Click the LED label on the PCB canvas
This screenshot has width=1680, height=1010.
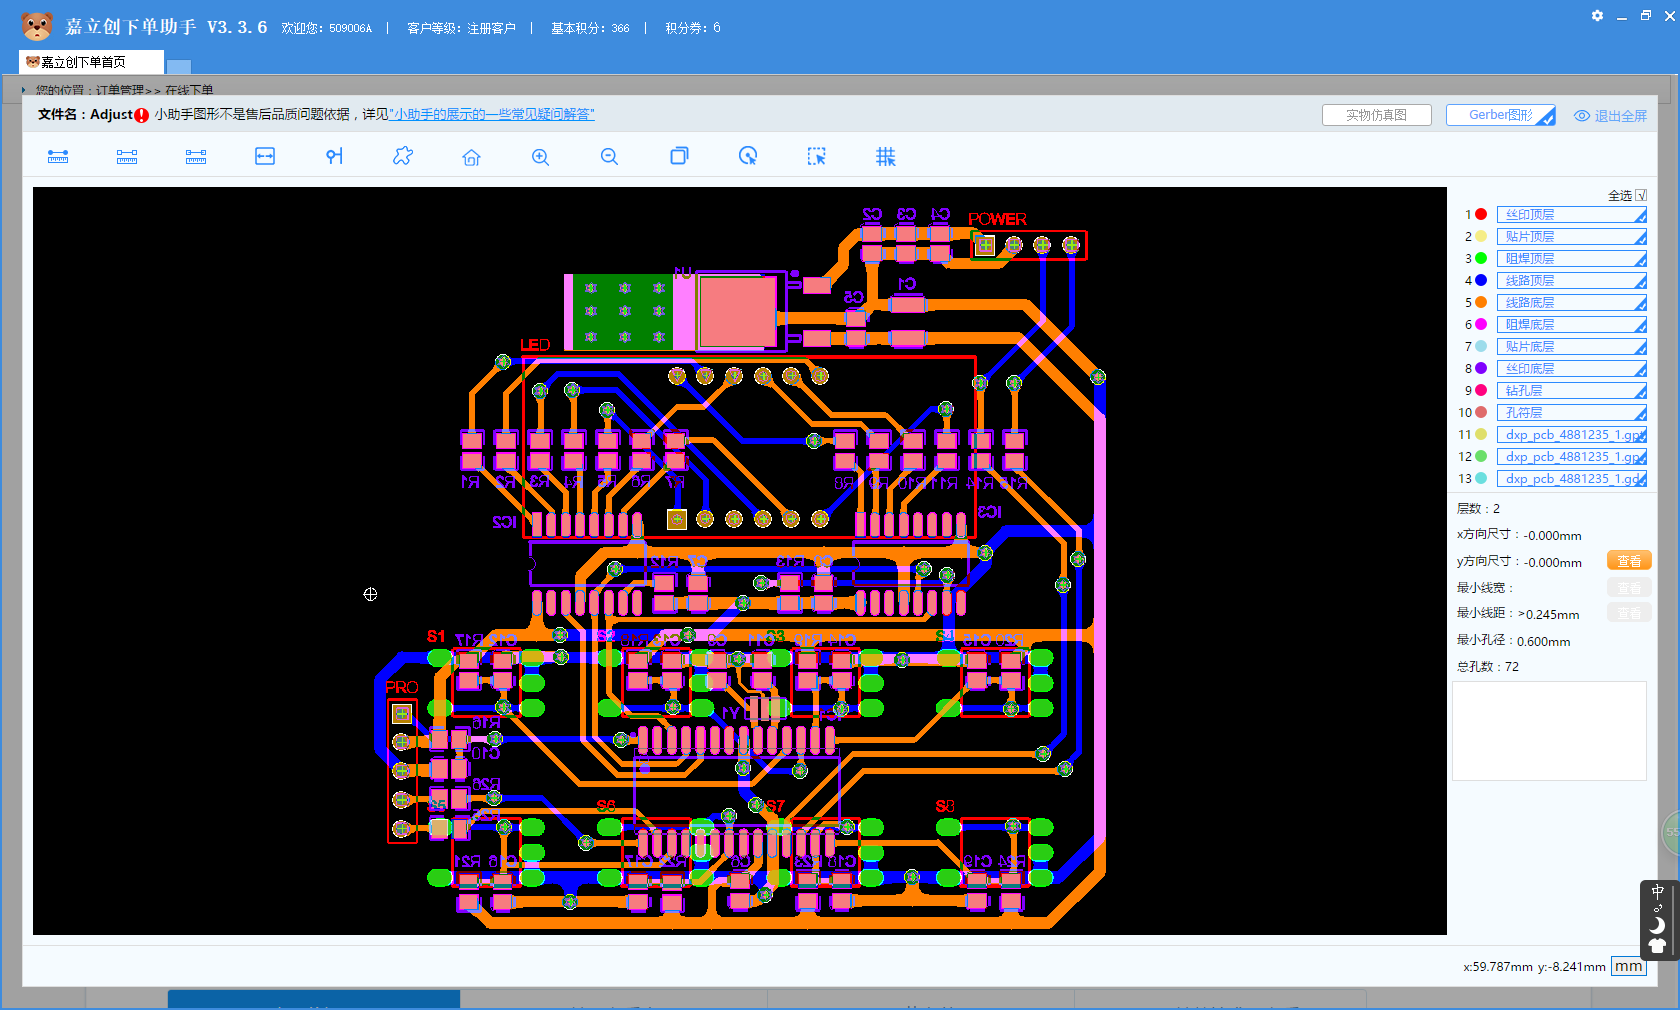535,345
